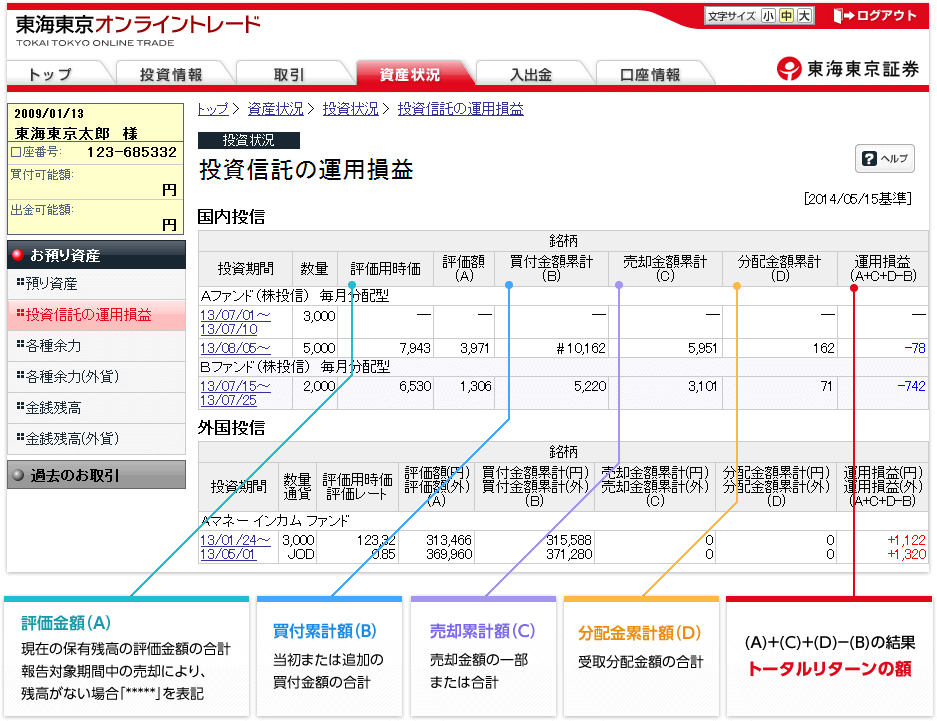The width and height of the screenshot is (937, 721).
Task: Click the トータルリターンの額 explanation box
Action: tap(829, 656)
